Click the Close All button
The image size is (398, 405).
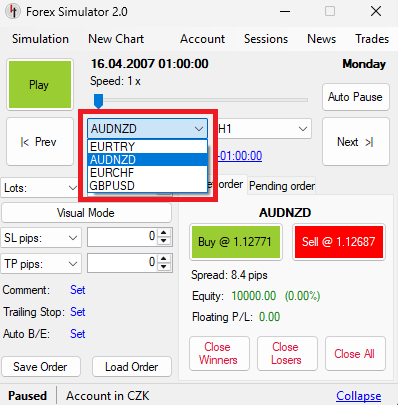click(355, 353)
